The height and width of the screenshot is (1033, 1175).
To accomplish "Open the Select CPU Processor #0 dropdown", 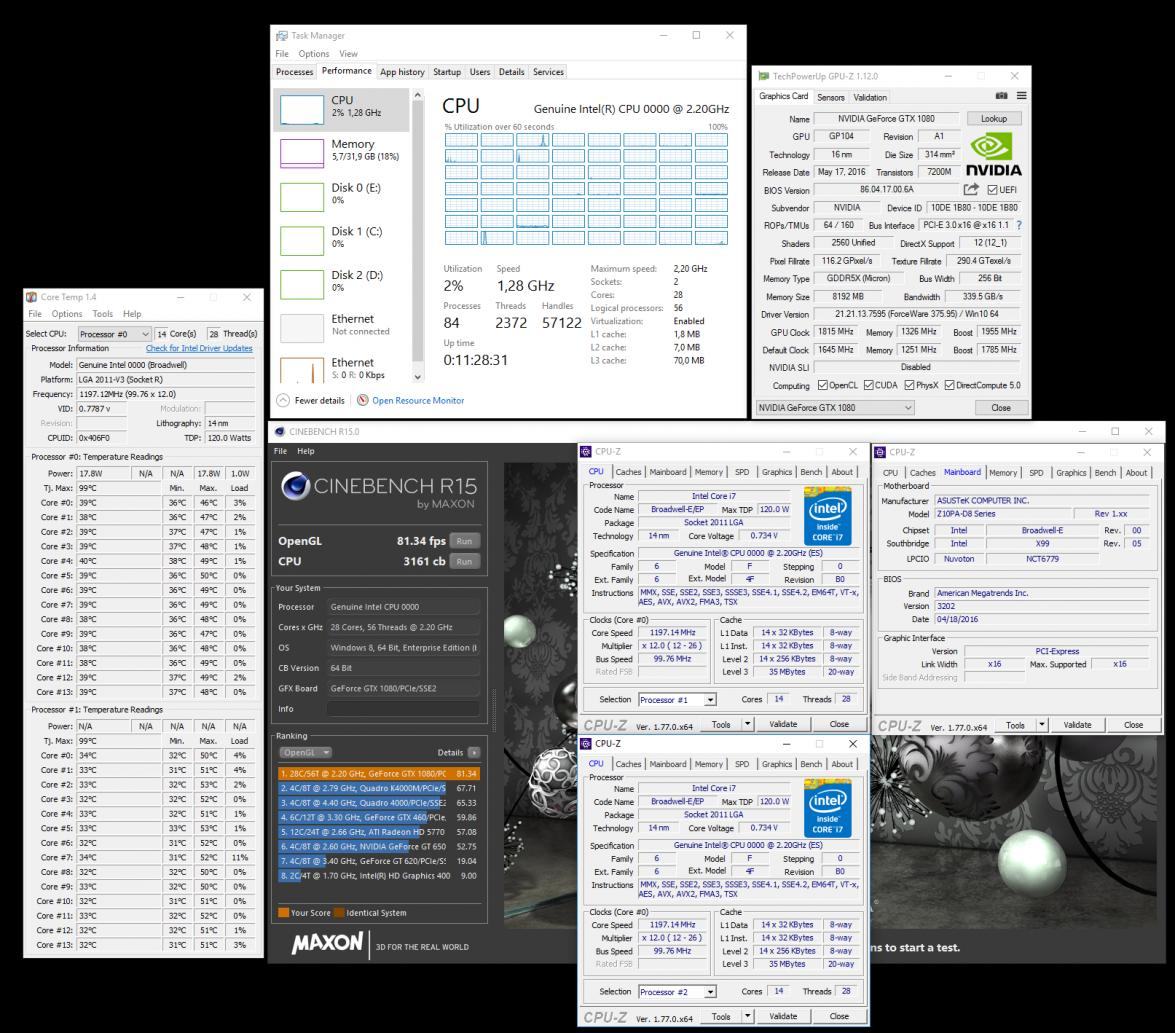I will click(x=115, y=334).
